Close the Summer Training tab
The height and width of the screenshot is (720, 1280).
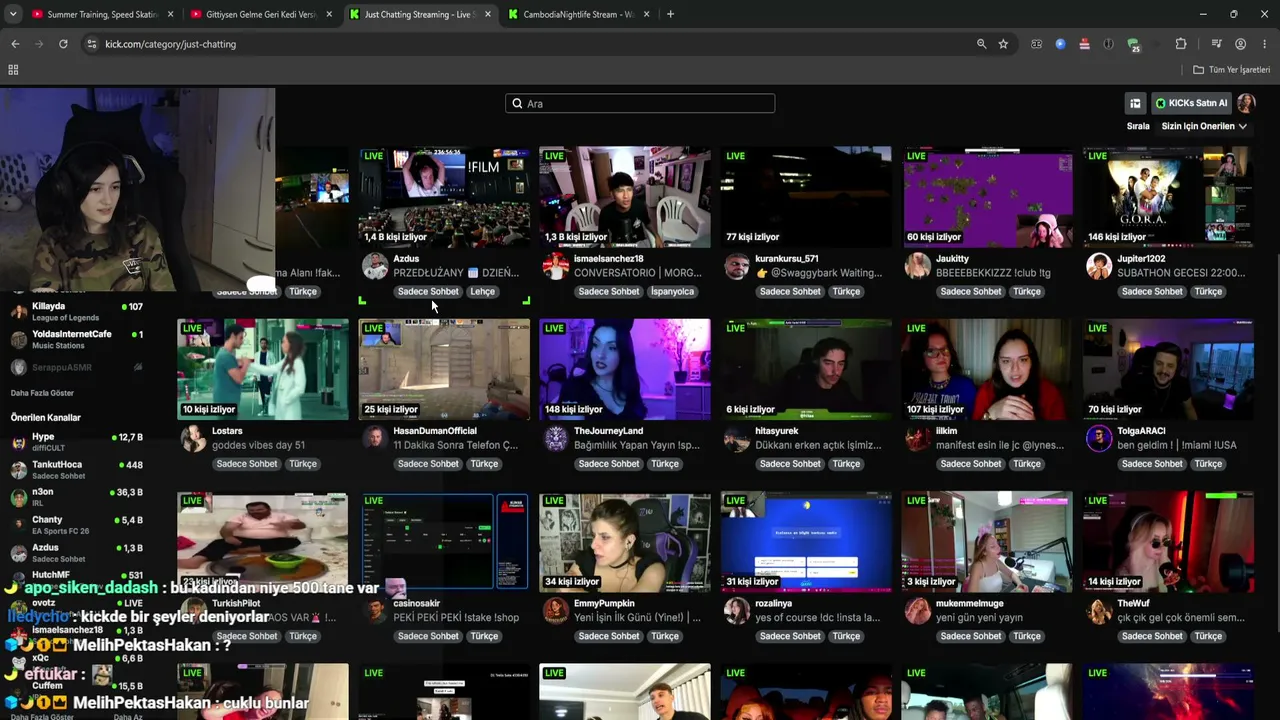(x=171, y=14)
